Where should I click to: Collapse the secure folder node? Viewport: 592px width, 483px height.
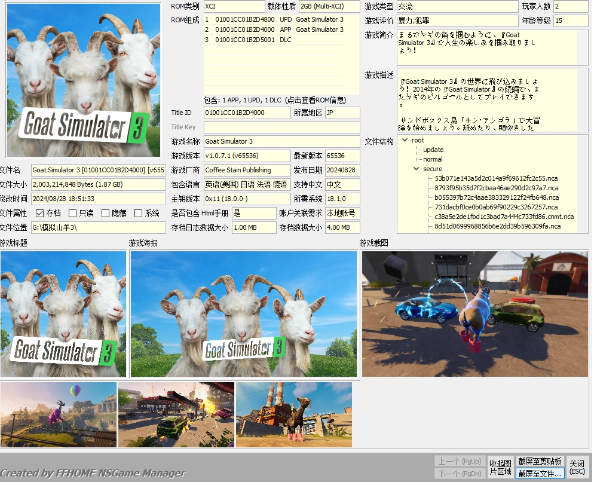[416, 169]
